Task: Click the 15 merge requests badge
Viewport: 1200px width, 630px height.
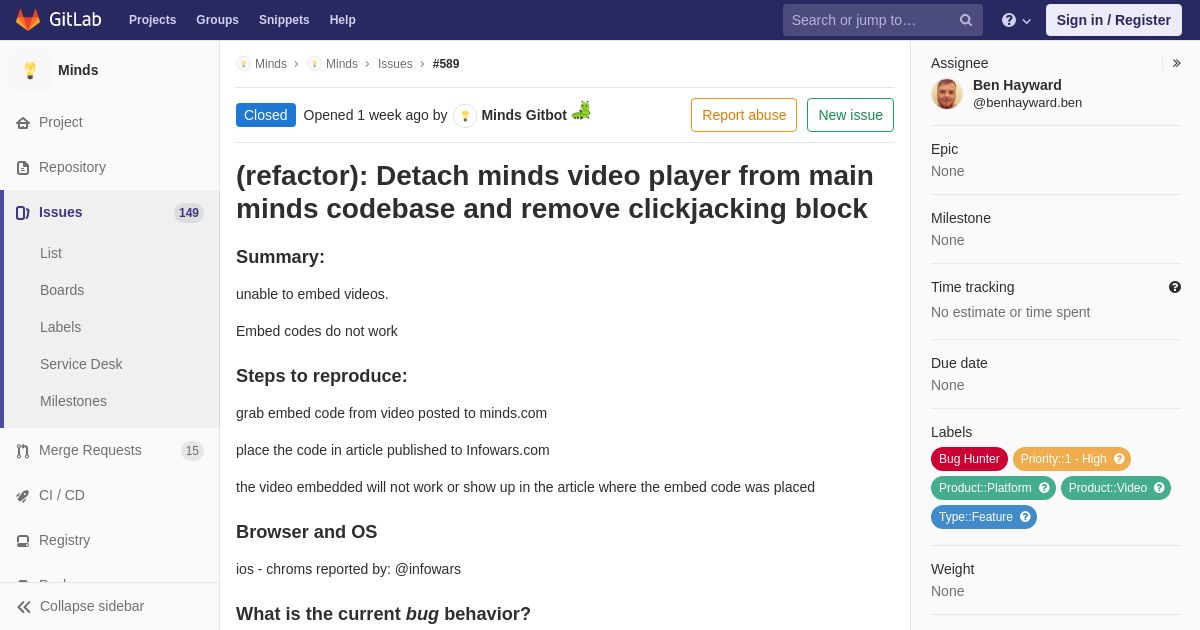Action: pos(192,451)
